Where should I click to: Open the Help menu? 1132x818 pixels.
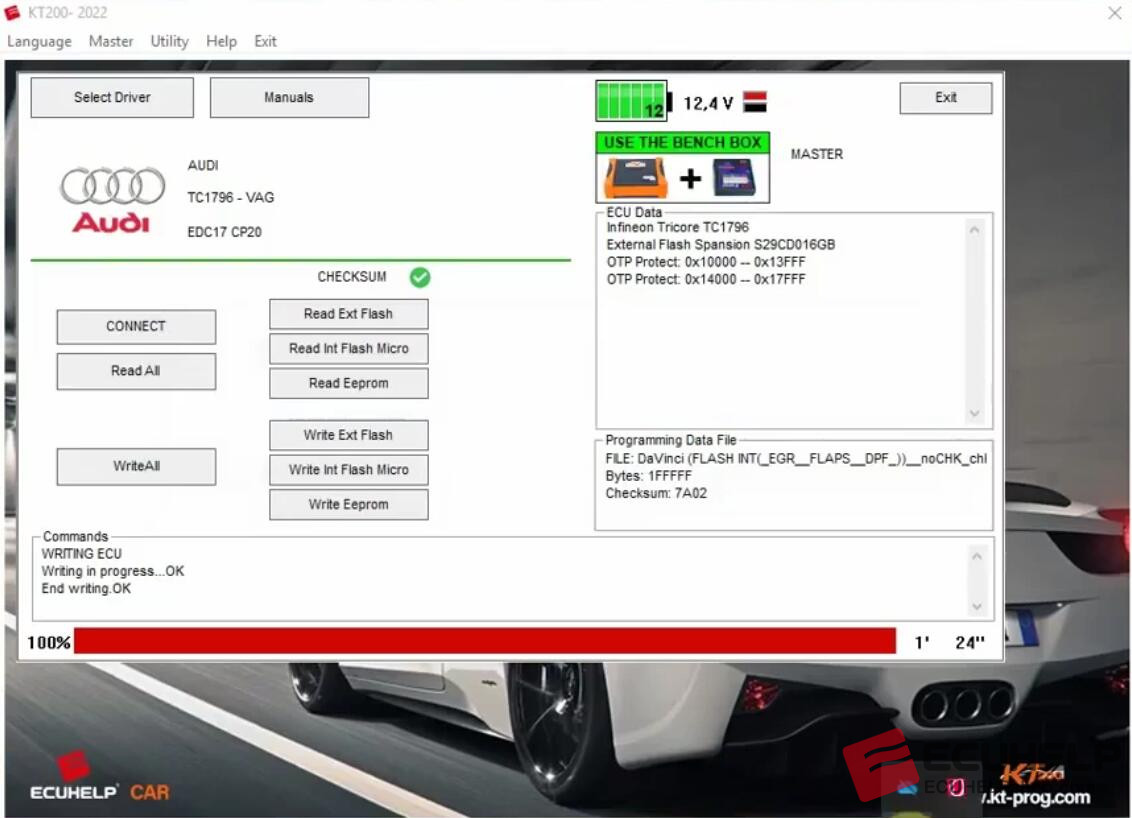coord(221,41)
